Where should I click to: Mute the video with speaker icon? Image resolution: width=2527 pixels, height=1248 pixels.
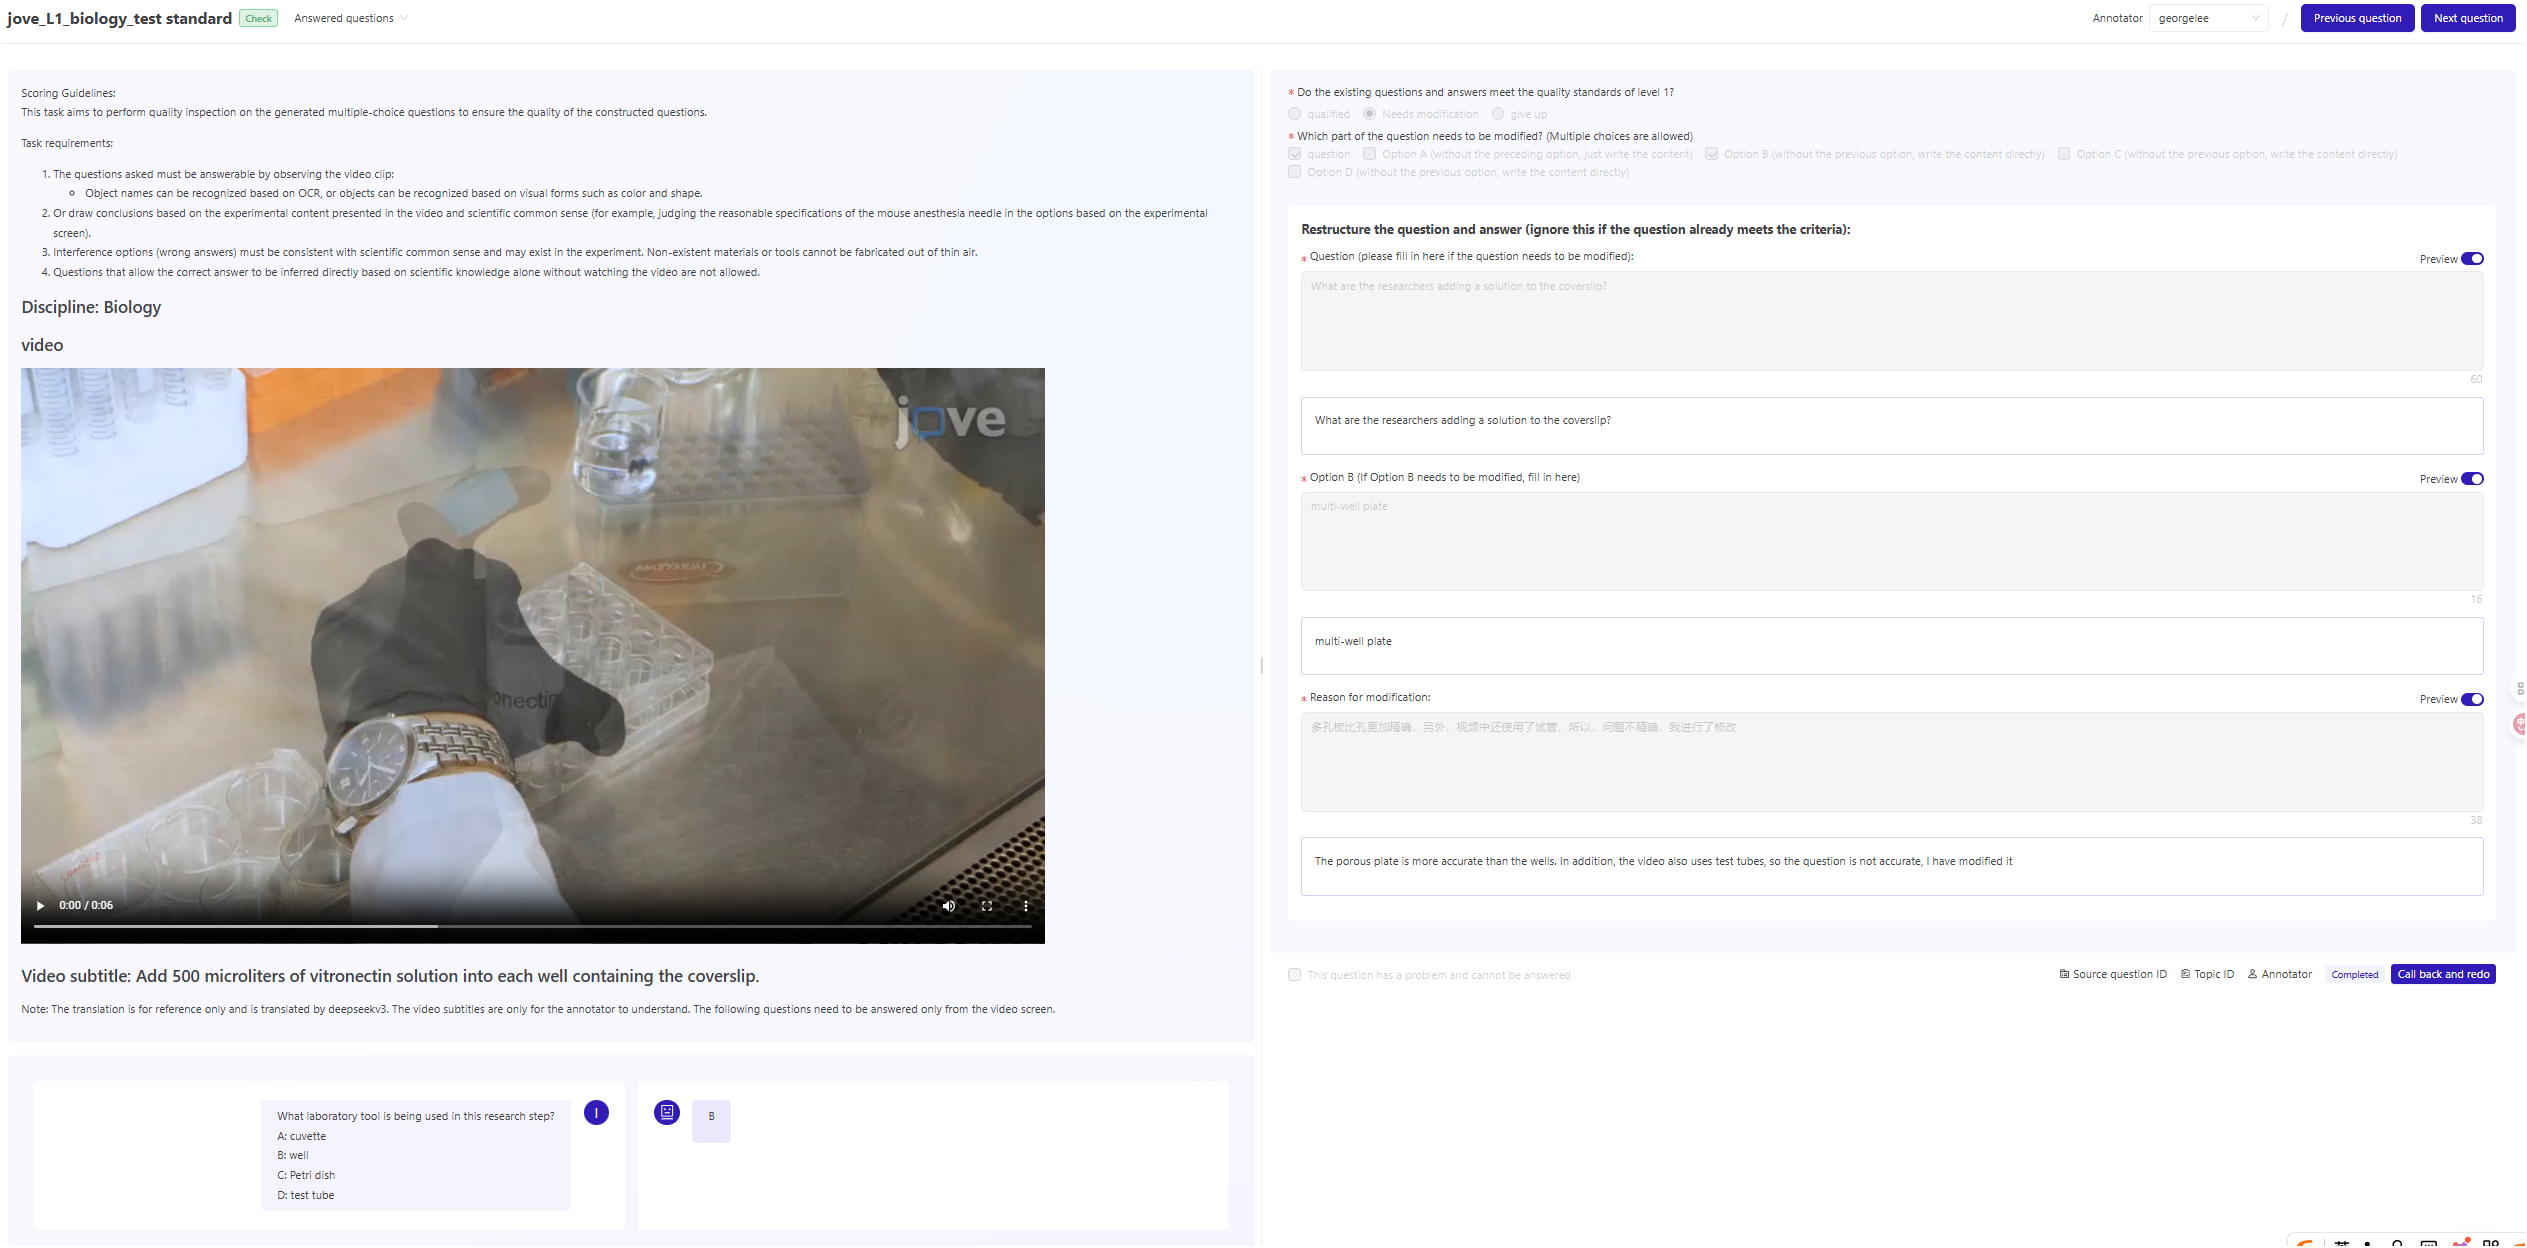[x=948, y=906]
